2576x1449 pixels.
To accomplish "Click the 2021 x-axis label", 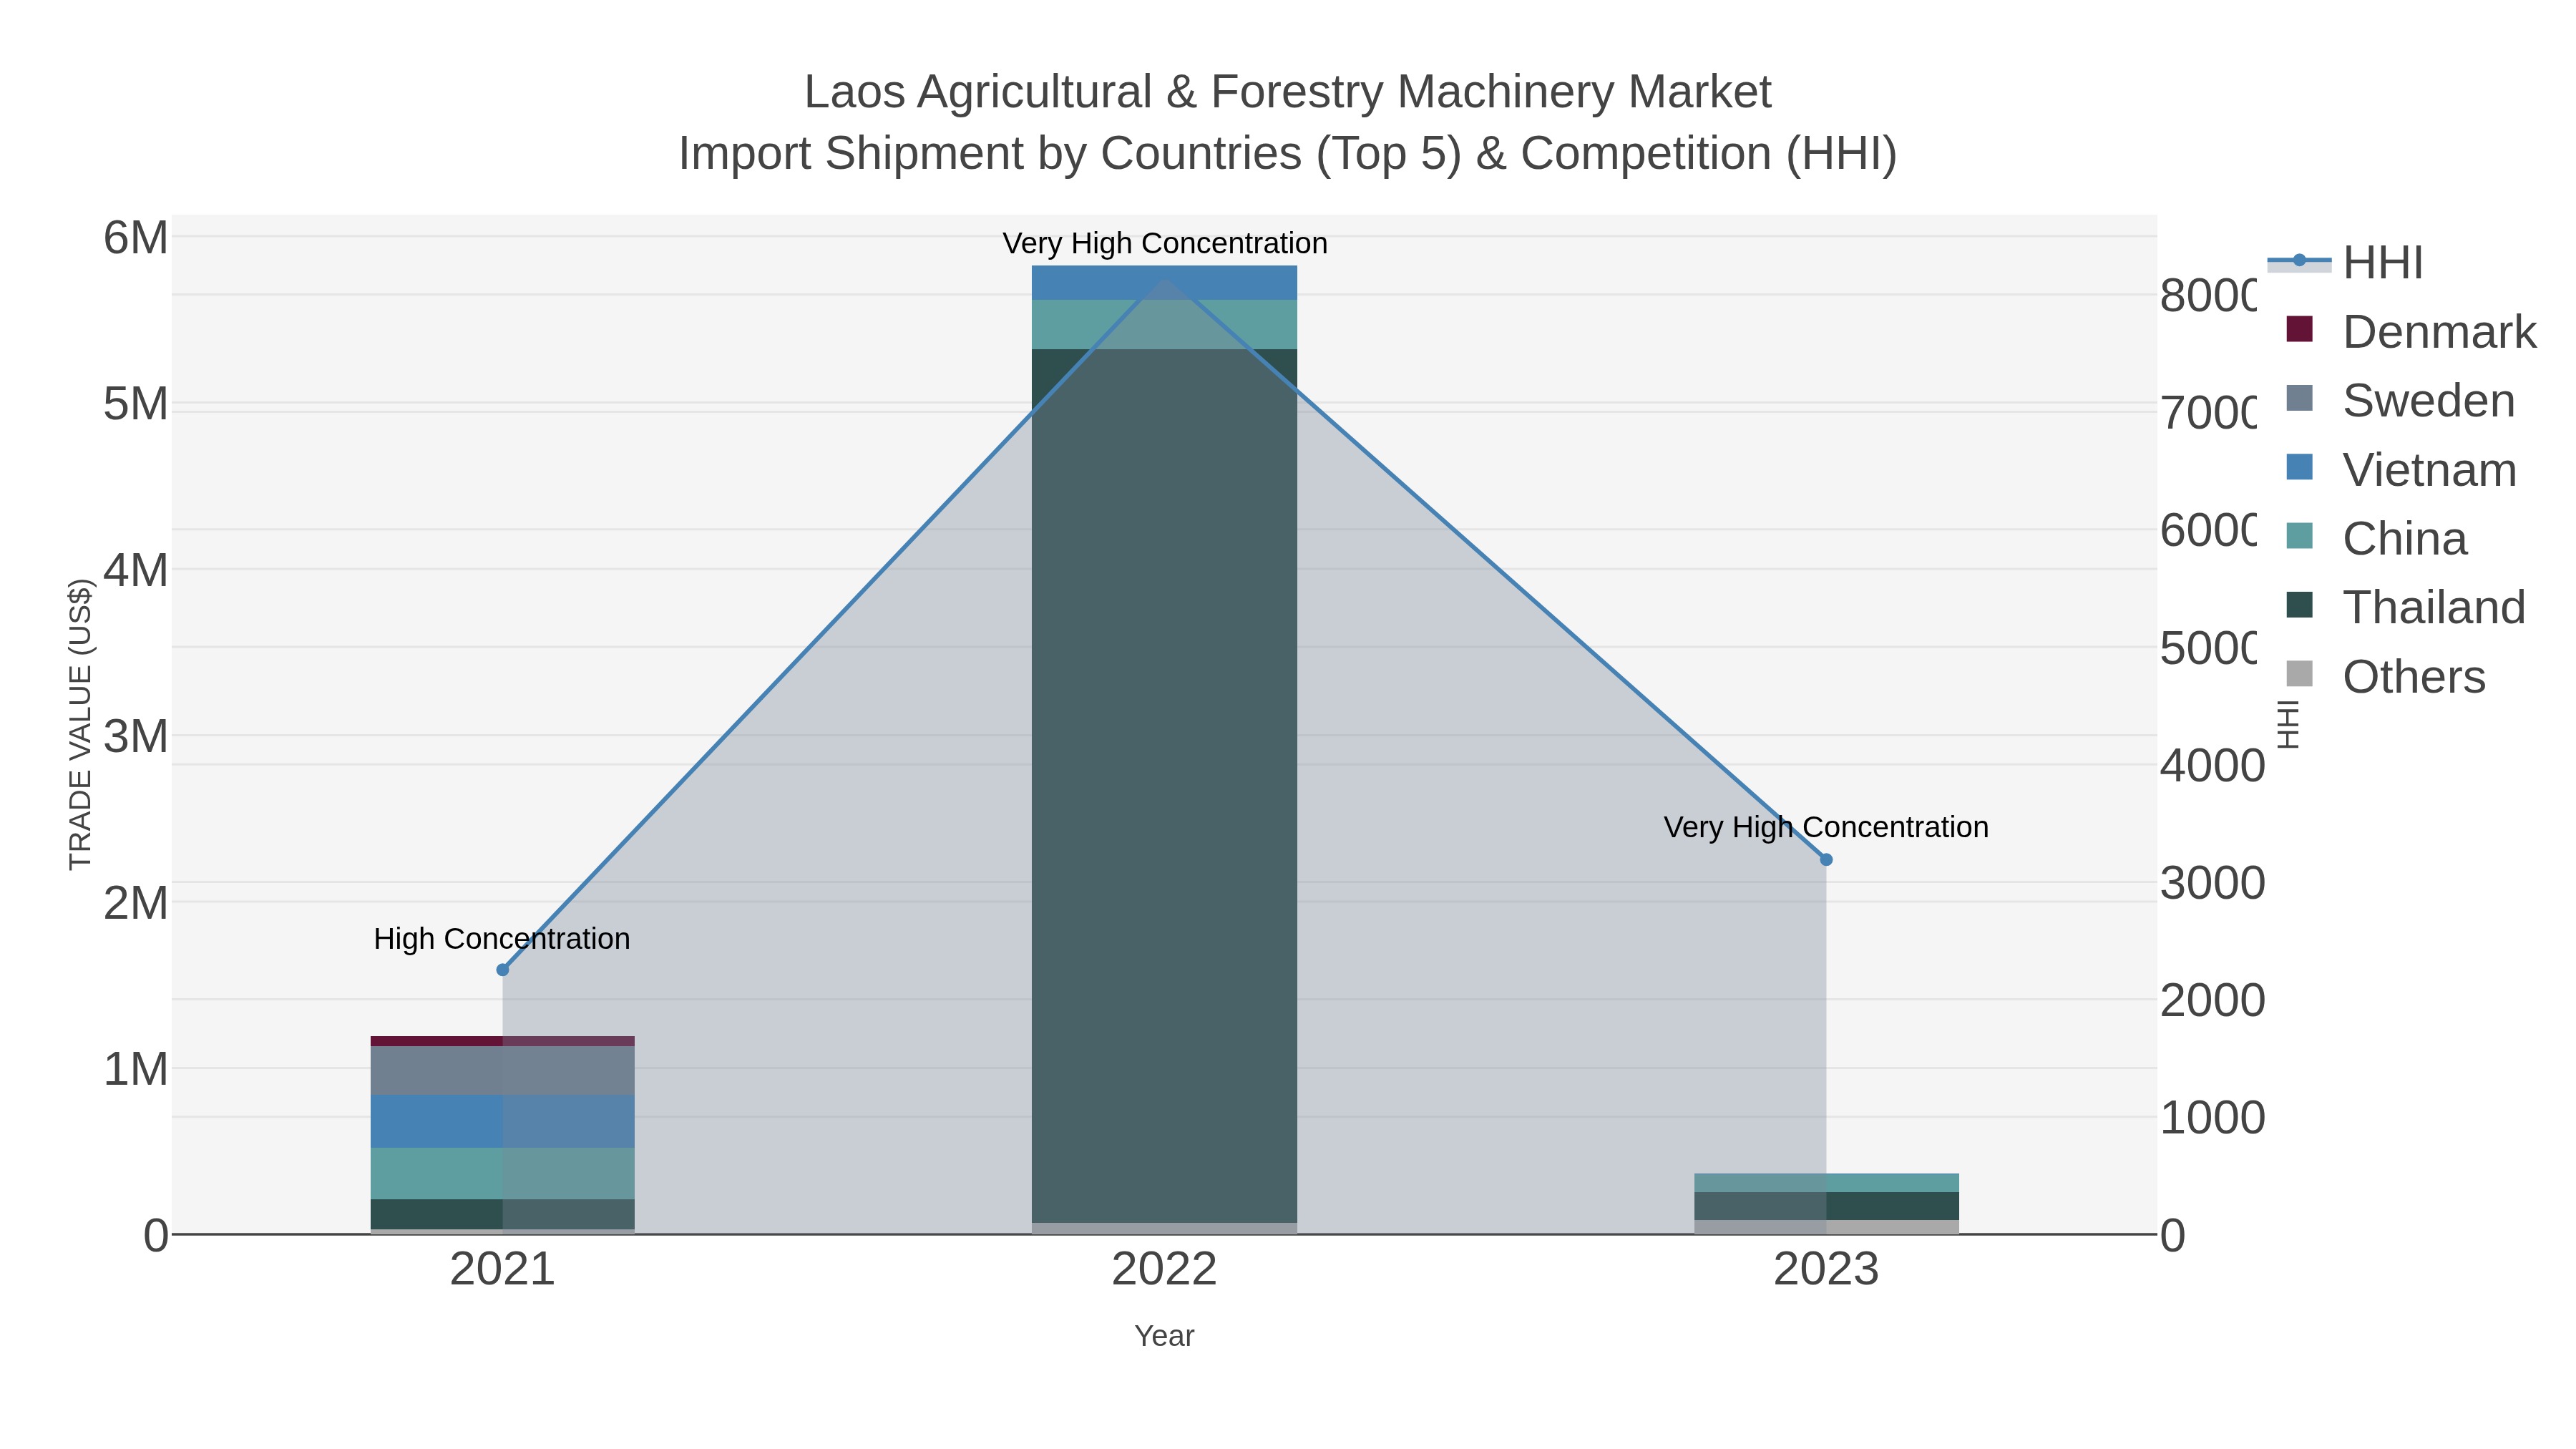I will tap(502, 1269).
